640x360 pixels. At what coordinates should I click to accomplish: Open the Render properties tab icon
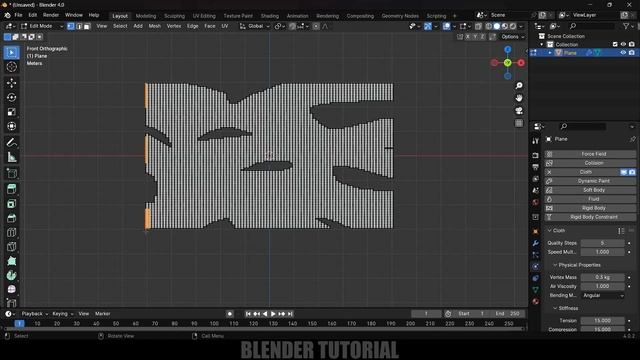[536, 156]
